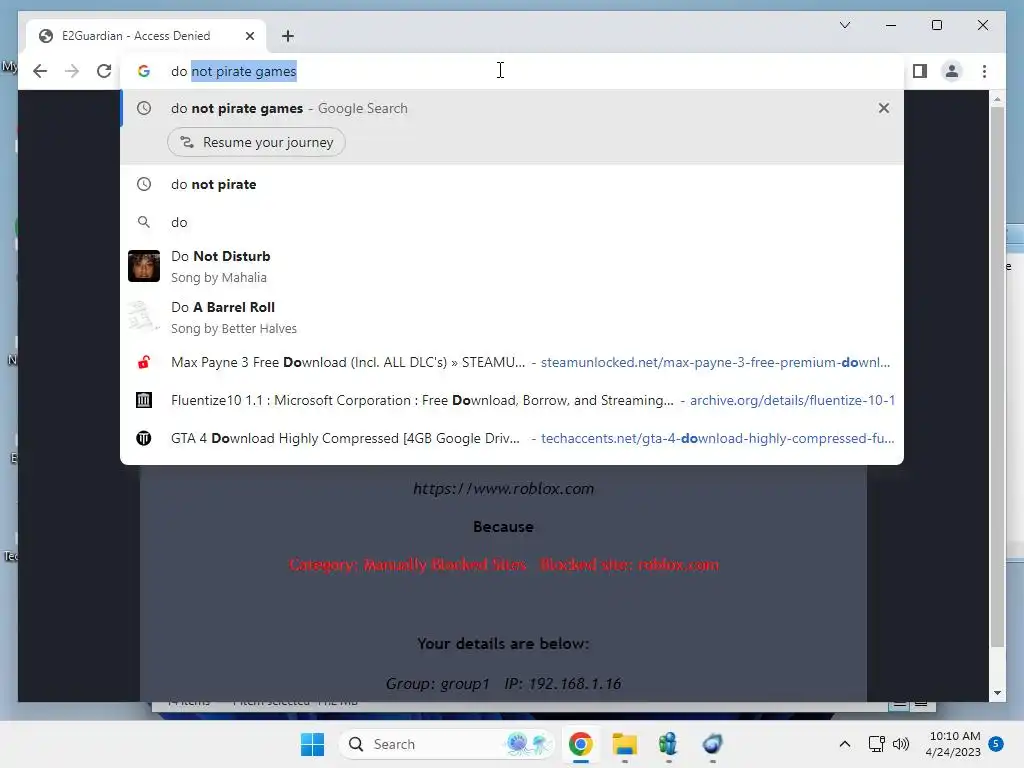
Task: Go back to the previous page
Action: (40, 71)
